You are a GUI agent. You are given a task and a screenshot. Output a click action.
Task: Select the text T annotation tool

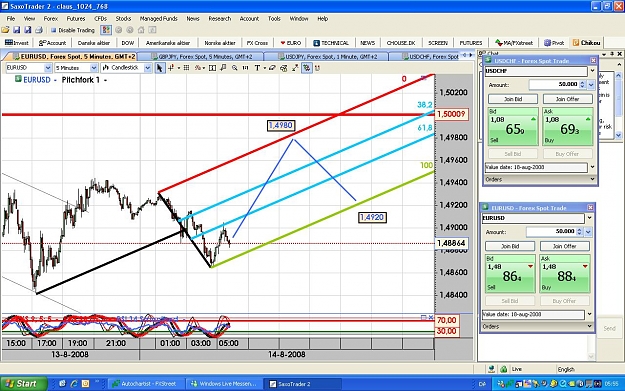pyautogui.click(x=257, y=68)
